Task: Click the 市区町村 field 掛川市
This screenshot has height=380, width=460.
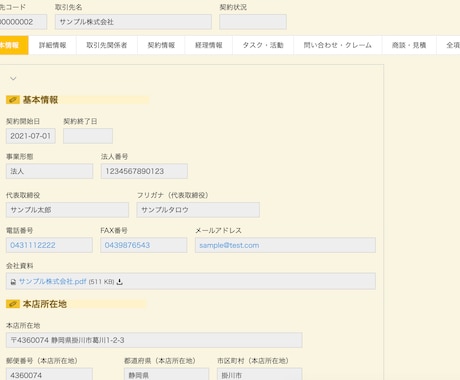Action: coord(260,375)
